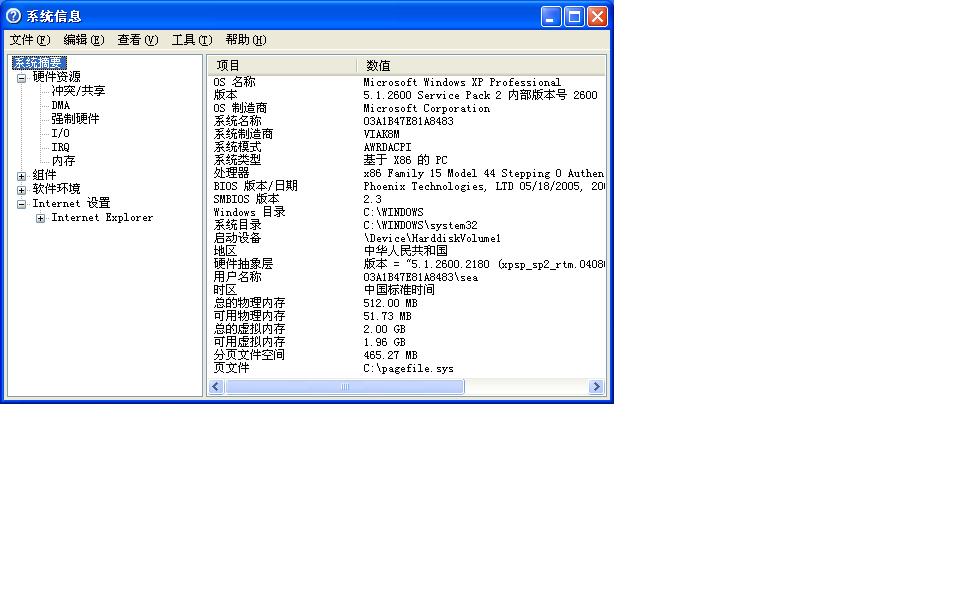Click the 系统制造商 row
This screenshot has width=962, height=609.
pyautogui.click(x=407, y=134)
